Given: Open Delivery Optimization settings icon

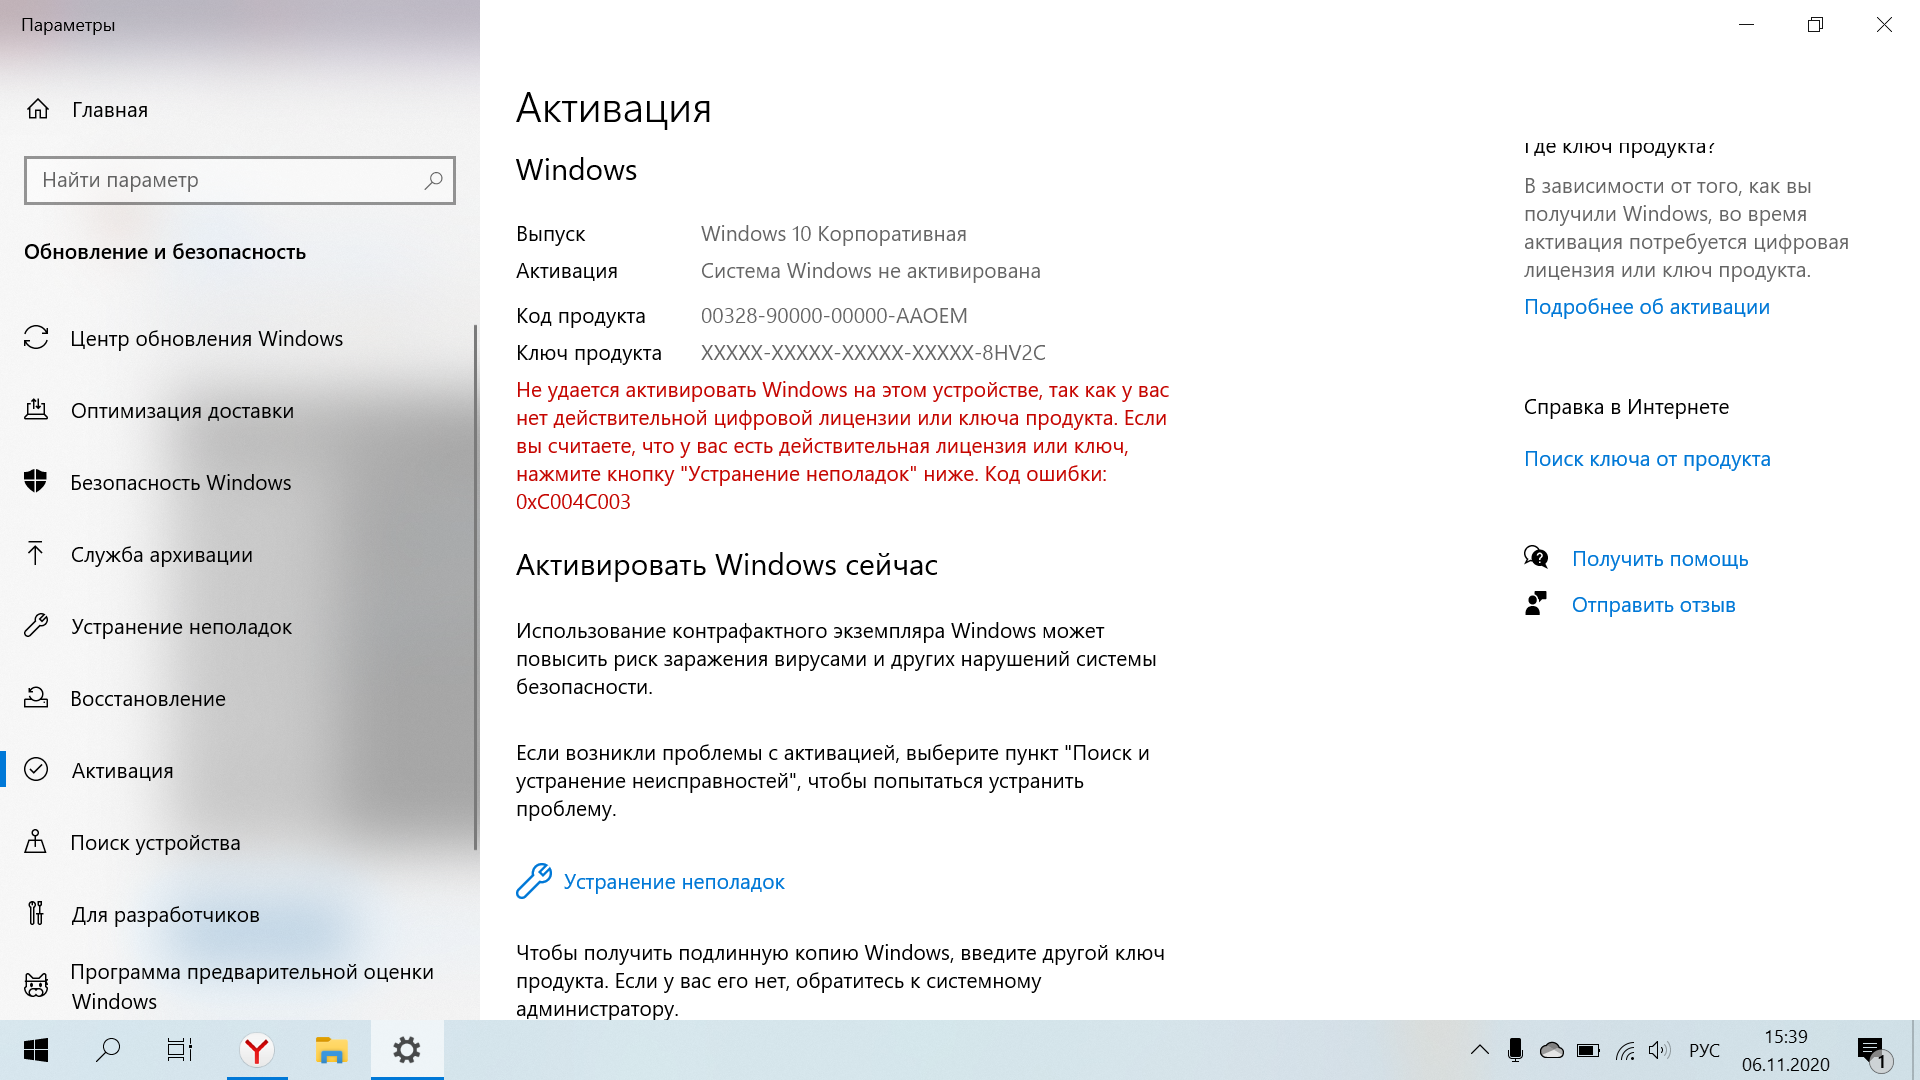Looking at the screenshot, I should tap(36, 410).
